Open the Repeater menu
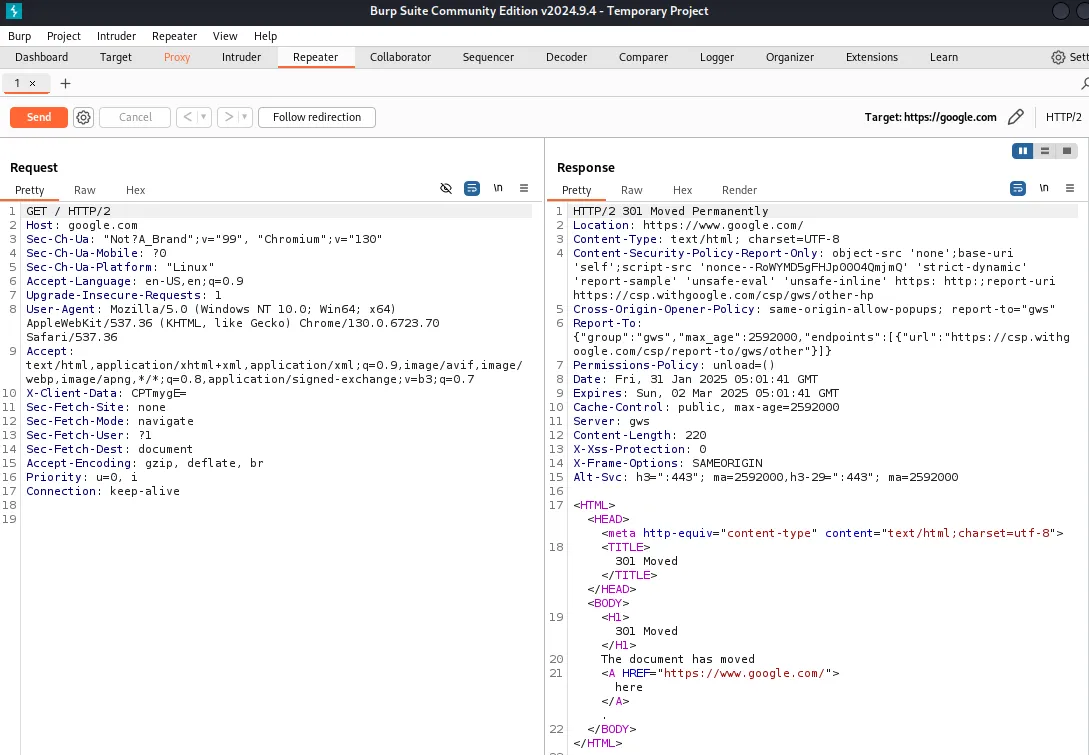The height and width of the screenshot is (755, 1089). [x=174, y=36]
